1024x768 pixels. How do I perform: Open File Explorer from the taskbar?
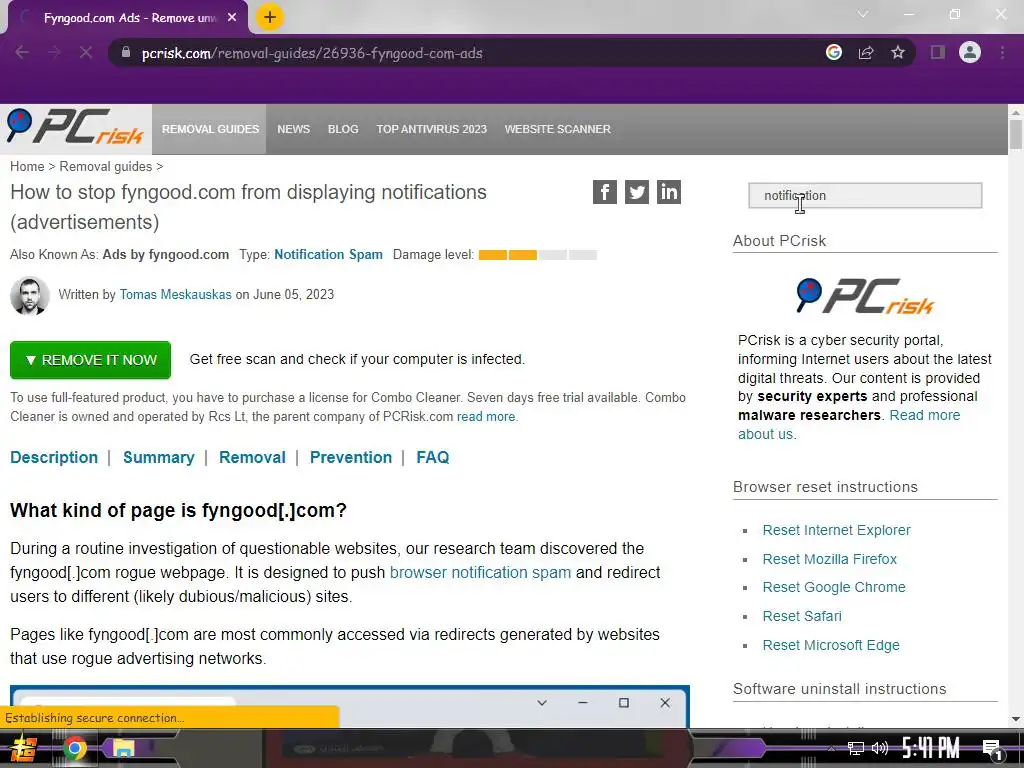(x=123, y=748)
